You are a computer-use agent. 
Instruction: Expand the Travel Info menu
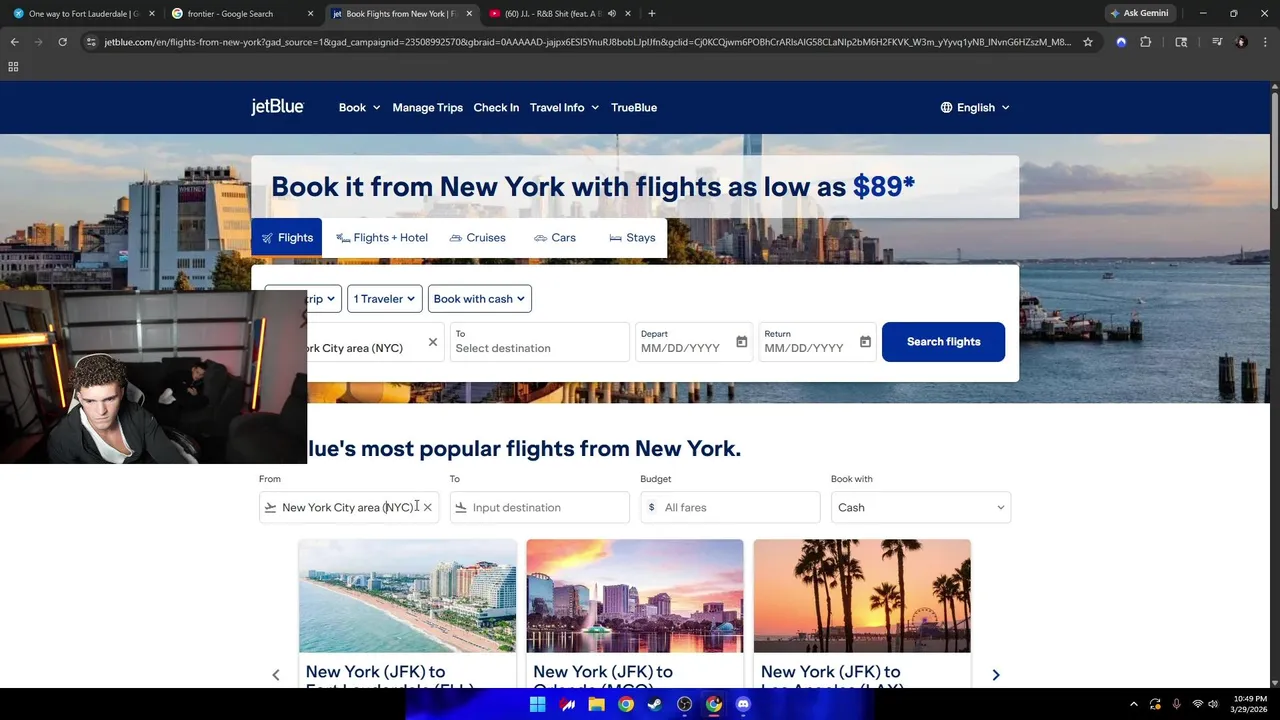(564, 107)
